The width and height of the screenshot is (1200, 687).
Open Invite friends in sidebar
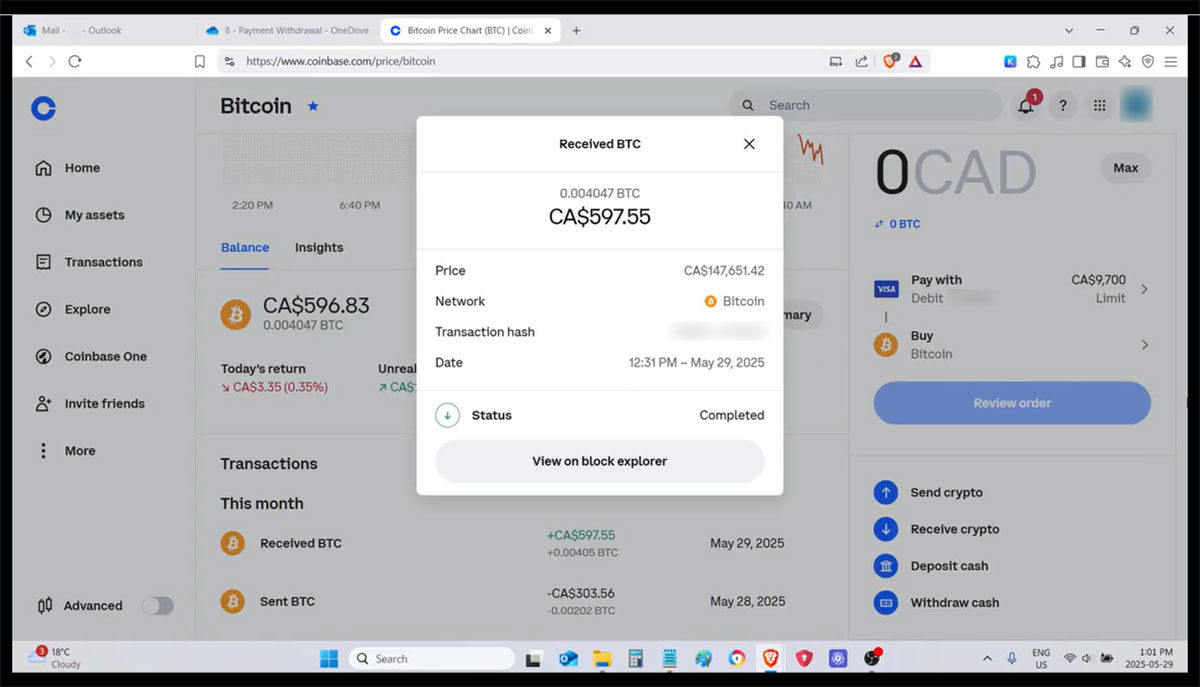(x=90, y=403)
